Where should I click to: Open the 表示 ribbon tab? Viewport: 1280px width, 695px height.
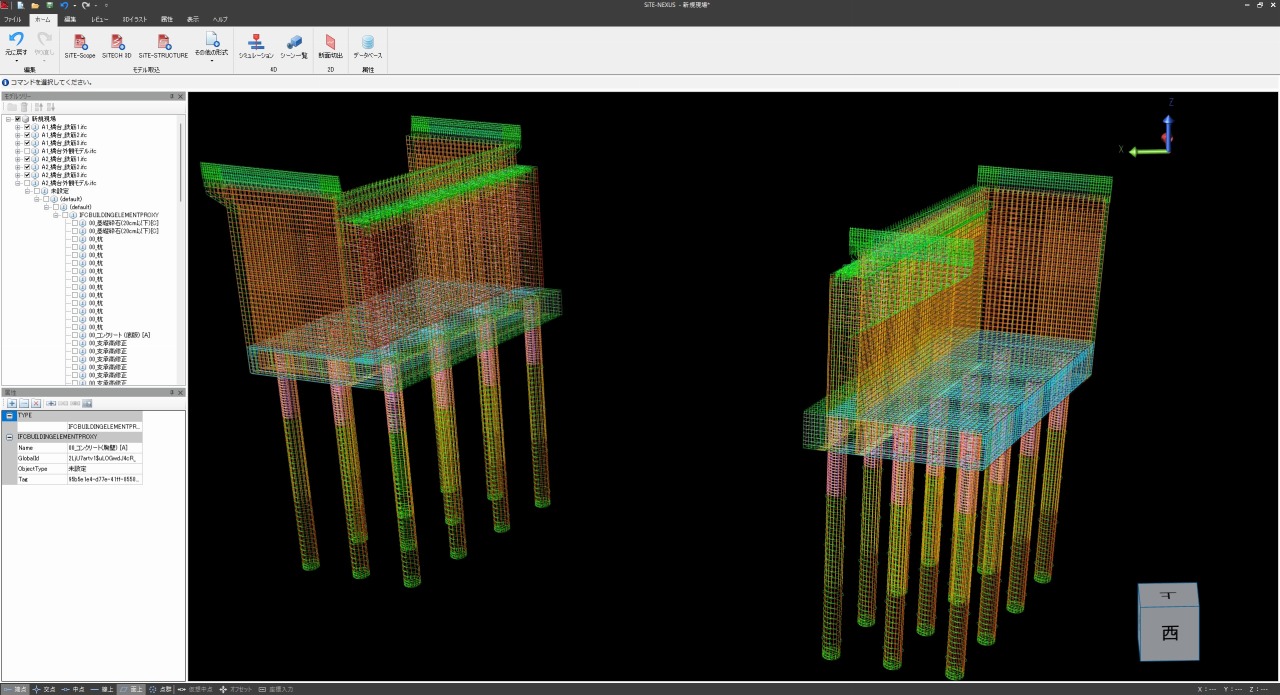tap(192, 19)
